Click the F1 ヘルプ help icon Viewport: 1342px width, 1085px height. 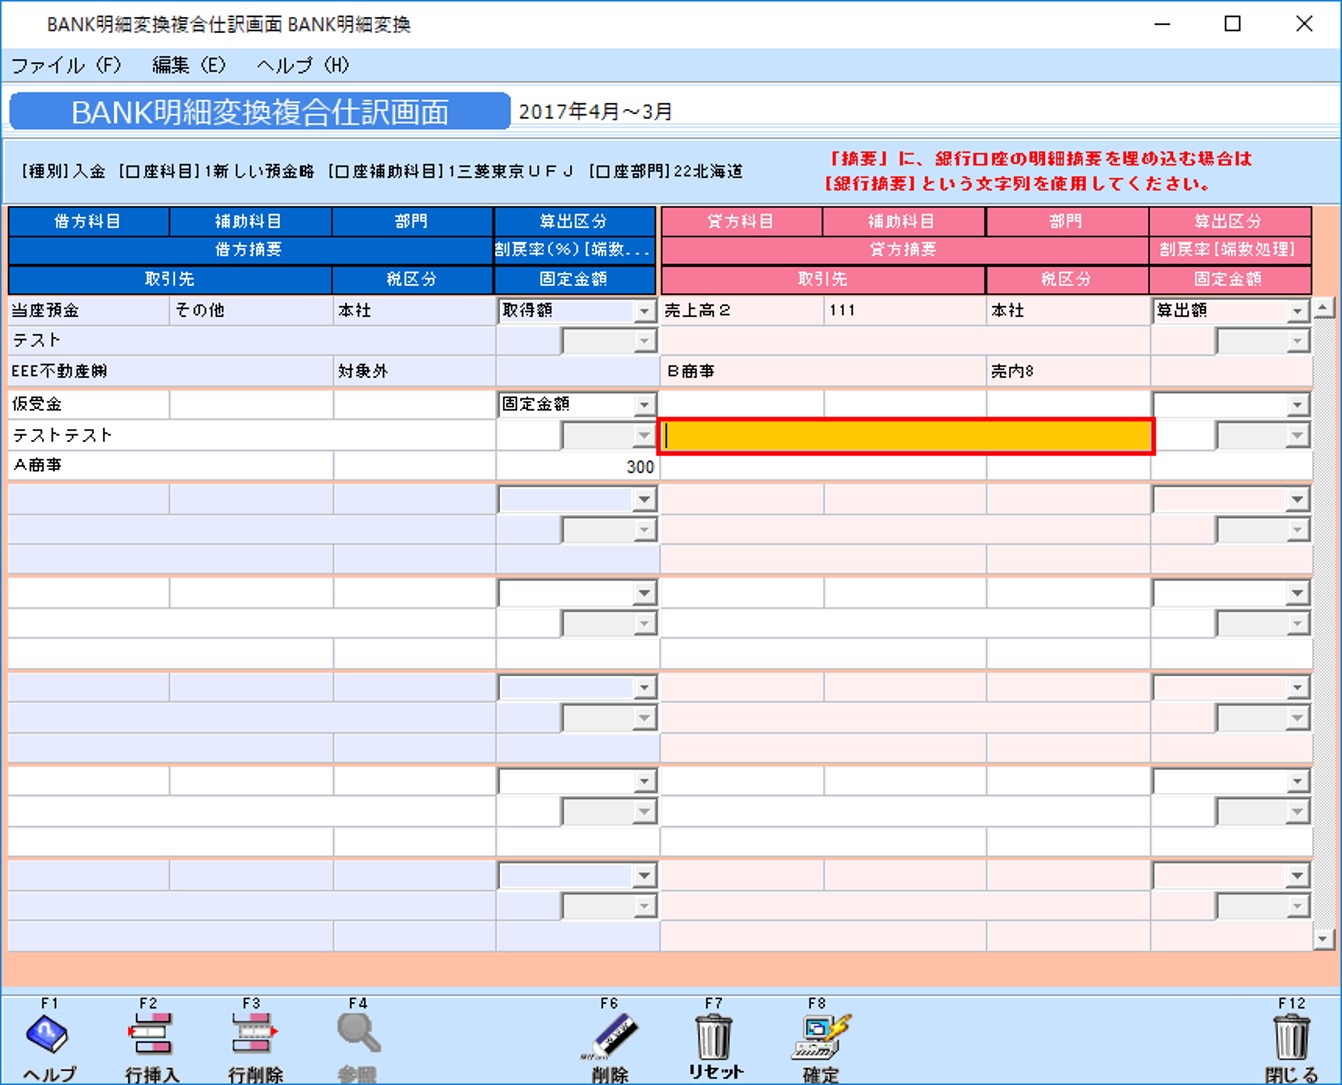coord(47,1040)
